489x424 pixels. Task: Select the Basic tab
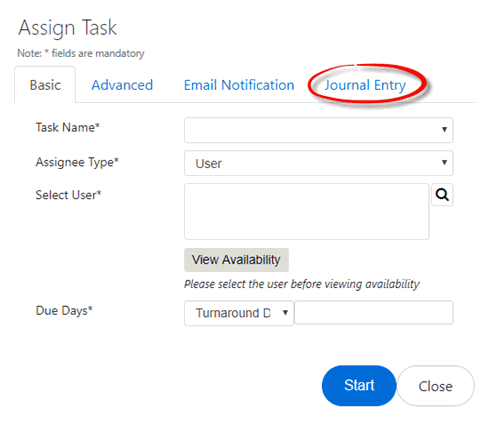45,85
